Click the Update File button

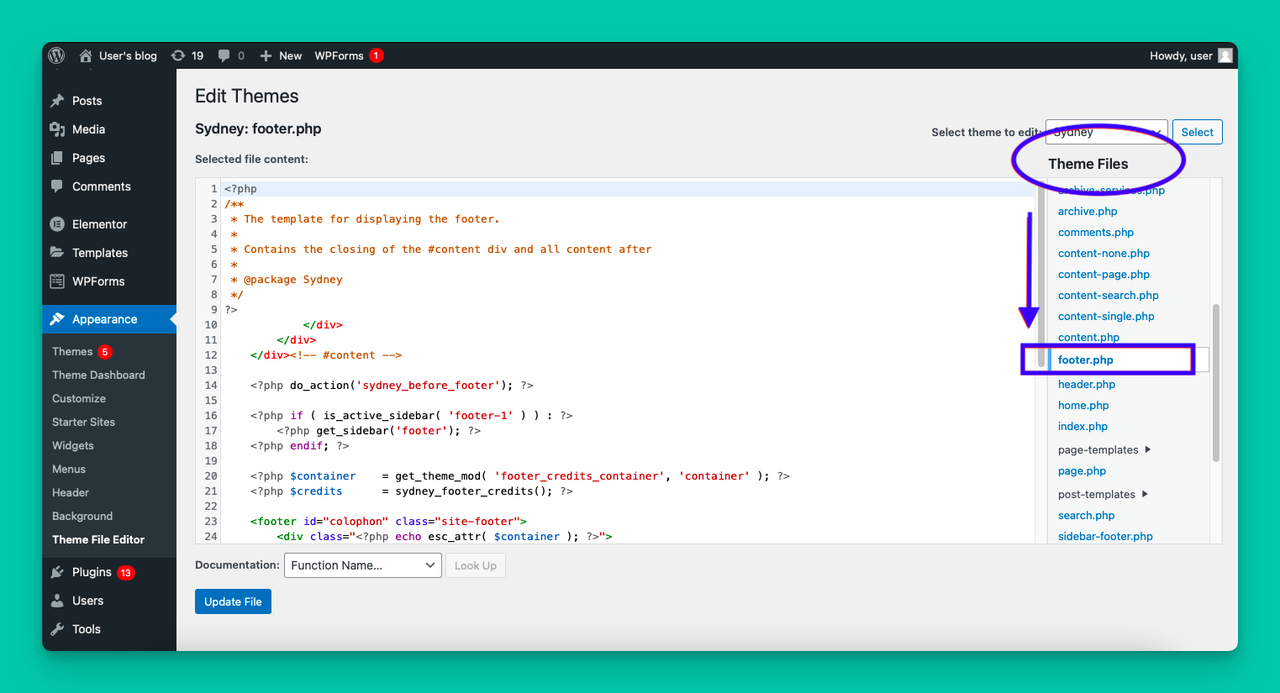tap(233, 601)
